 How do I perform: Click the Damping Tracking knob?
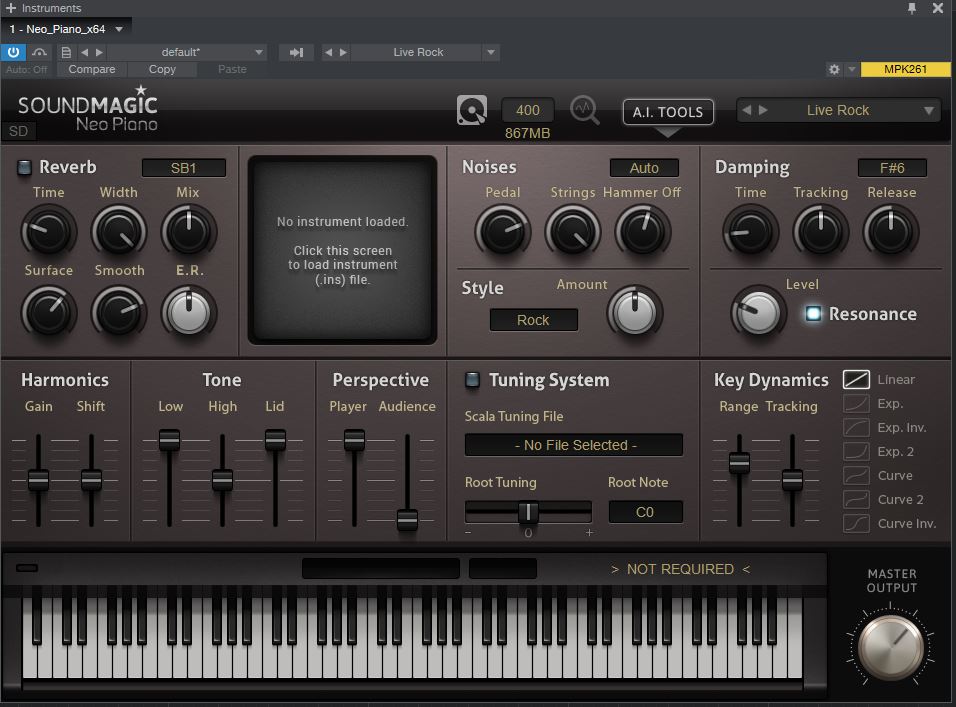821,232
